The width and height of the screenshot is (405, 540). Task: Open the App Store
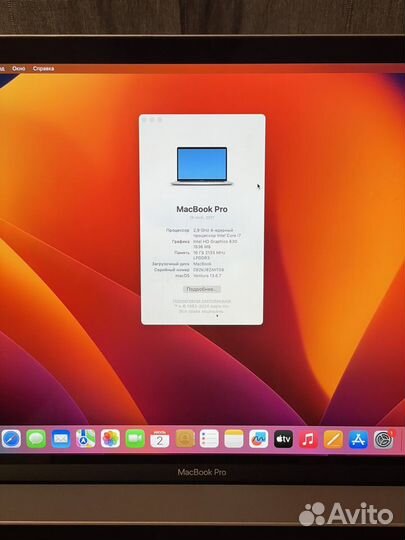[x=358, y=440]
